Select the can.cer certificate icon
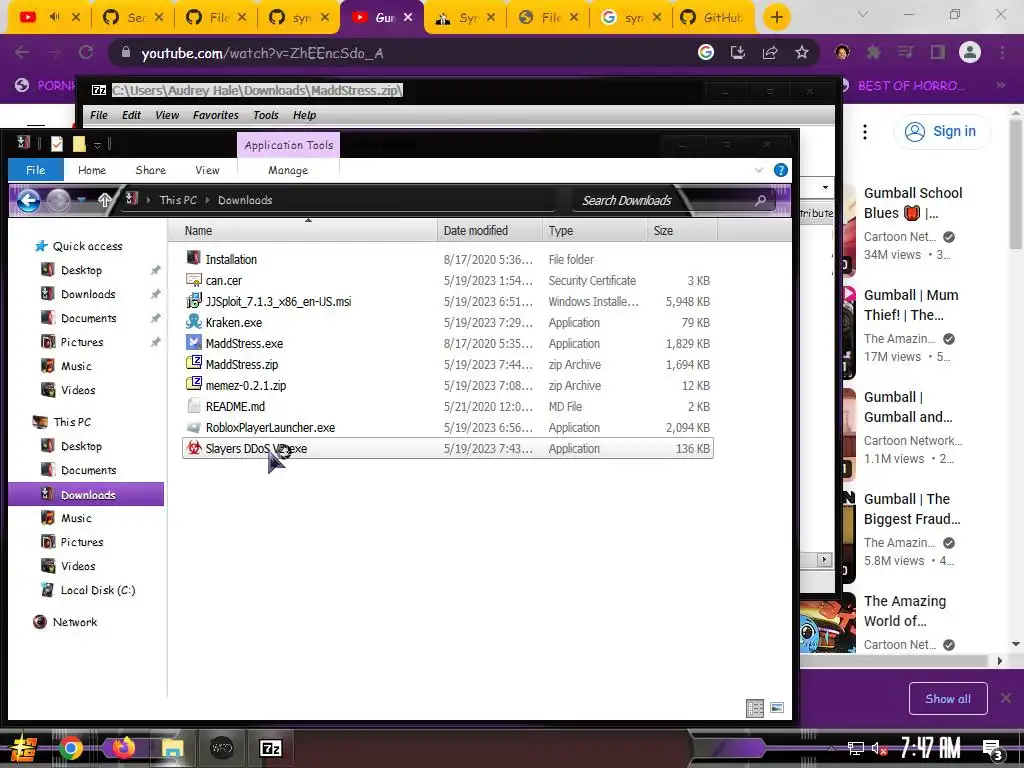Viewport: 1024px width, 768px height. (x=194, y=280)
